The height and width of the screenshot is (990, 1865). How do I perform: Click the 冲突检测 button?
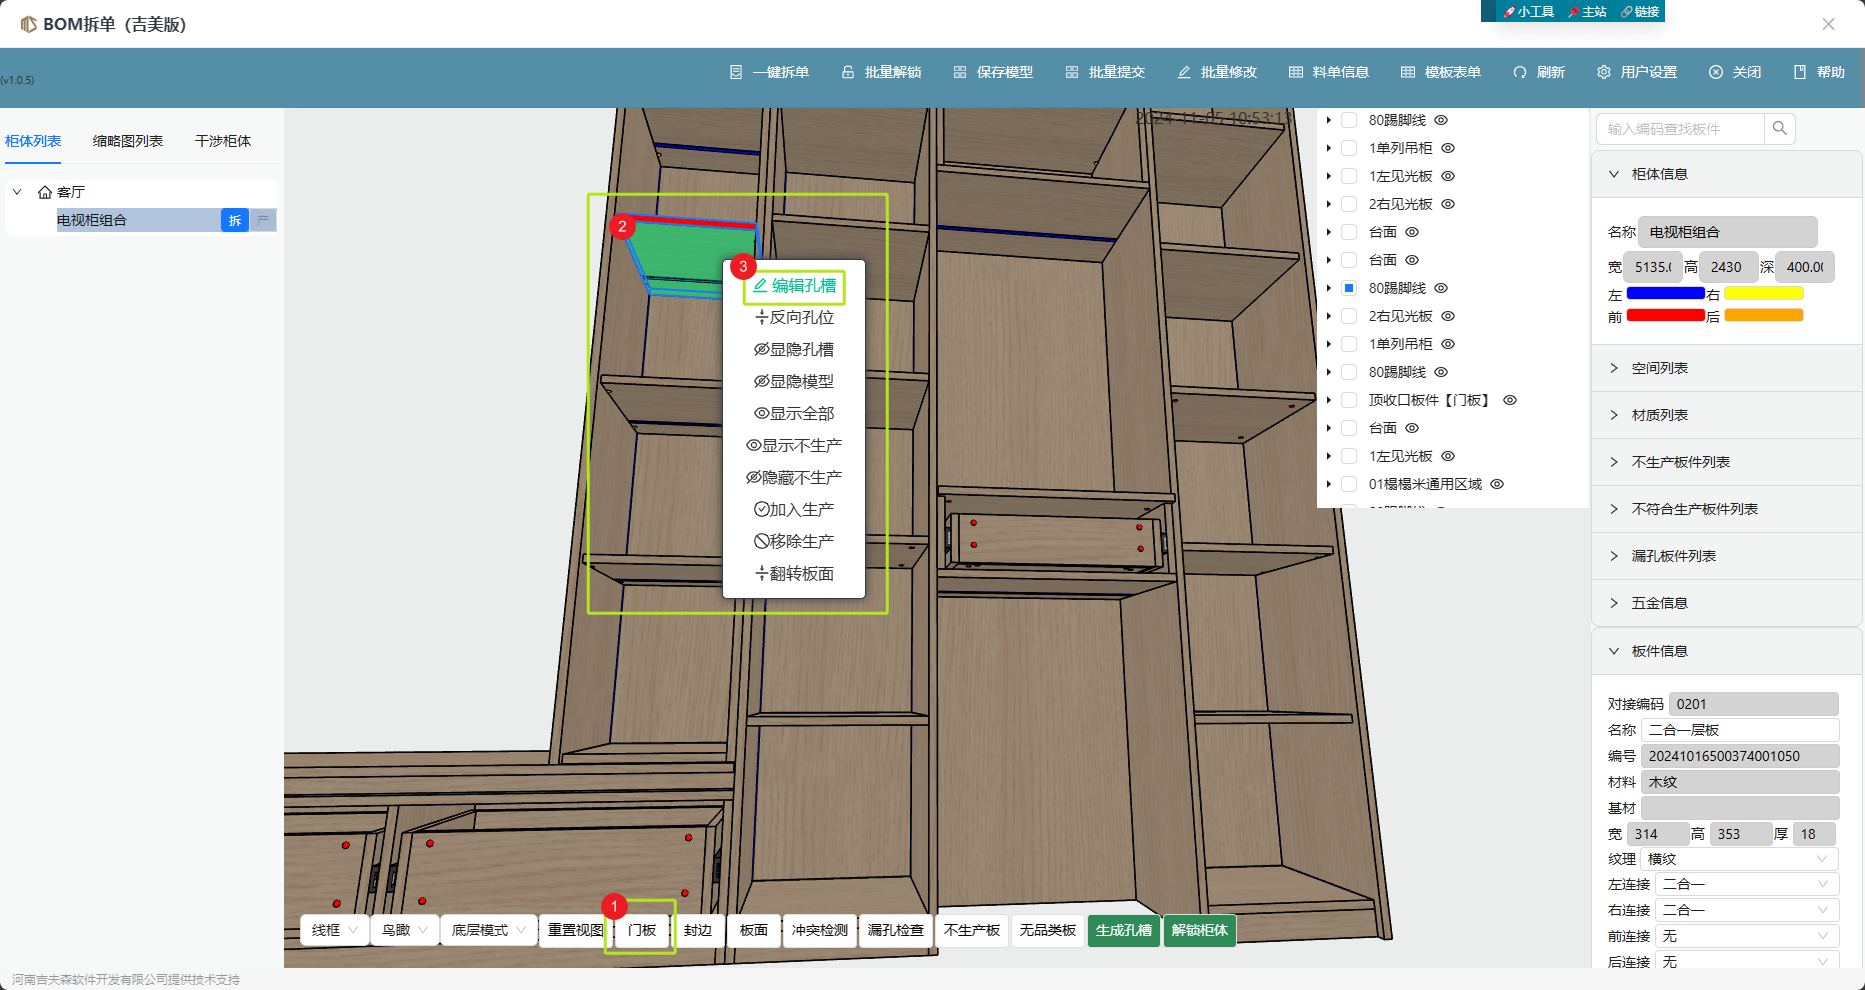point(819,930)
